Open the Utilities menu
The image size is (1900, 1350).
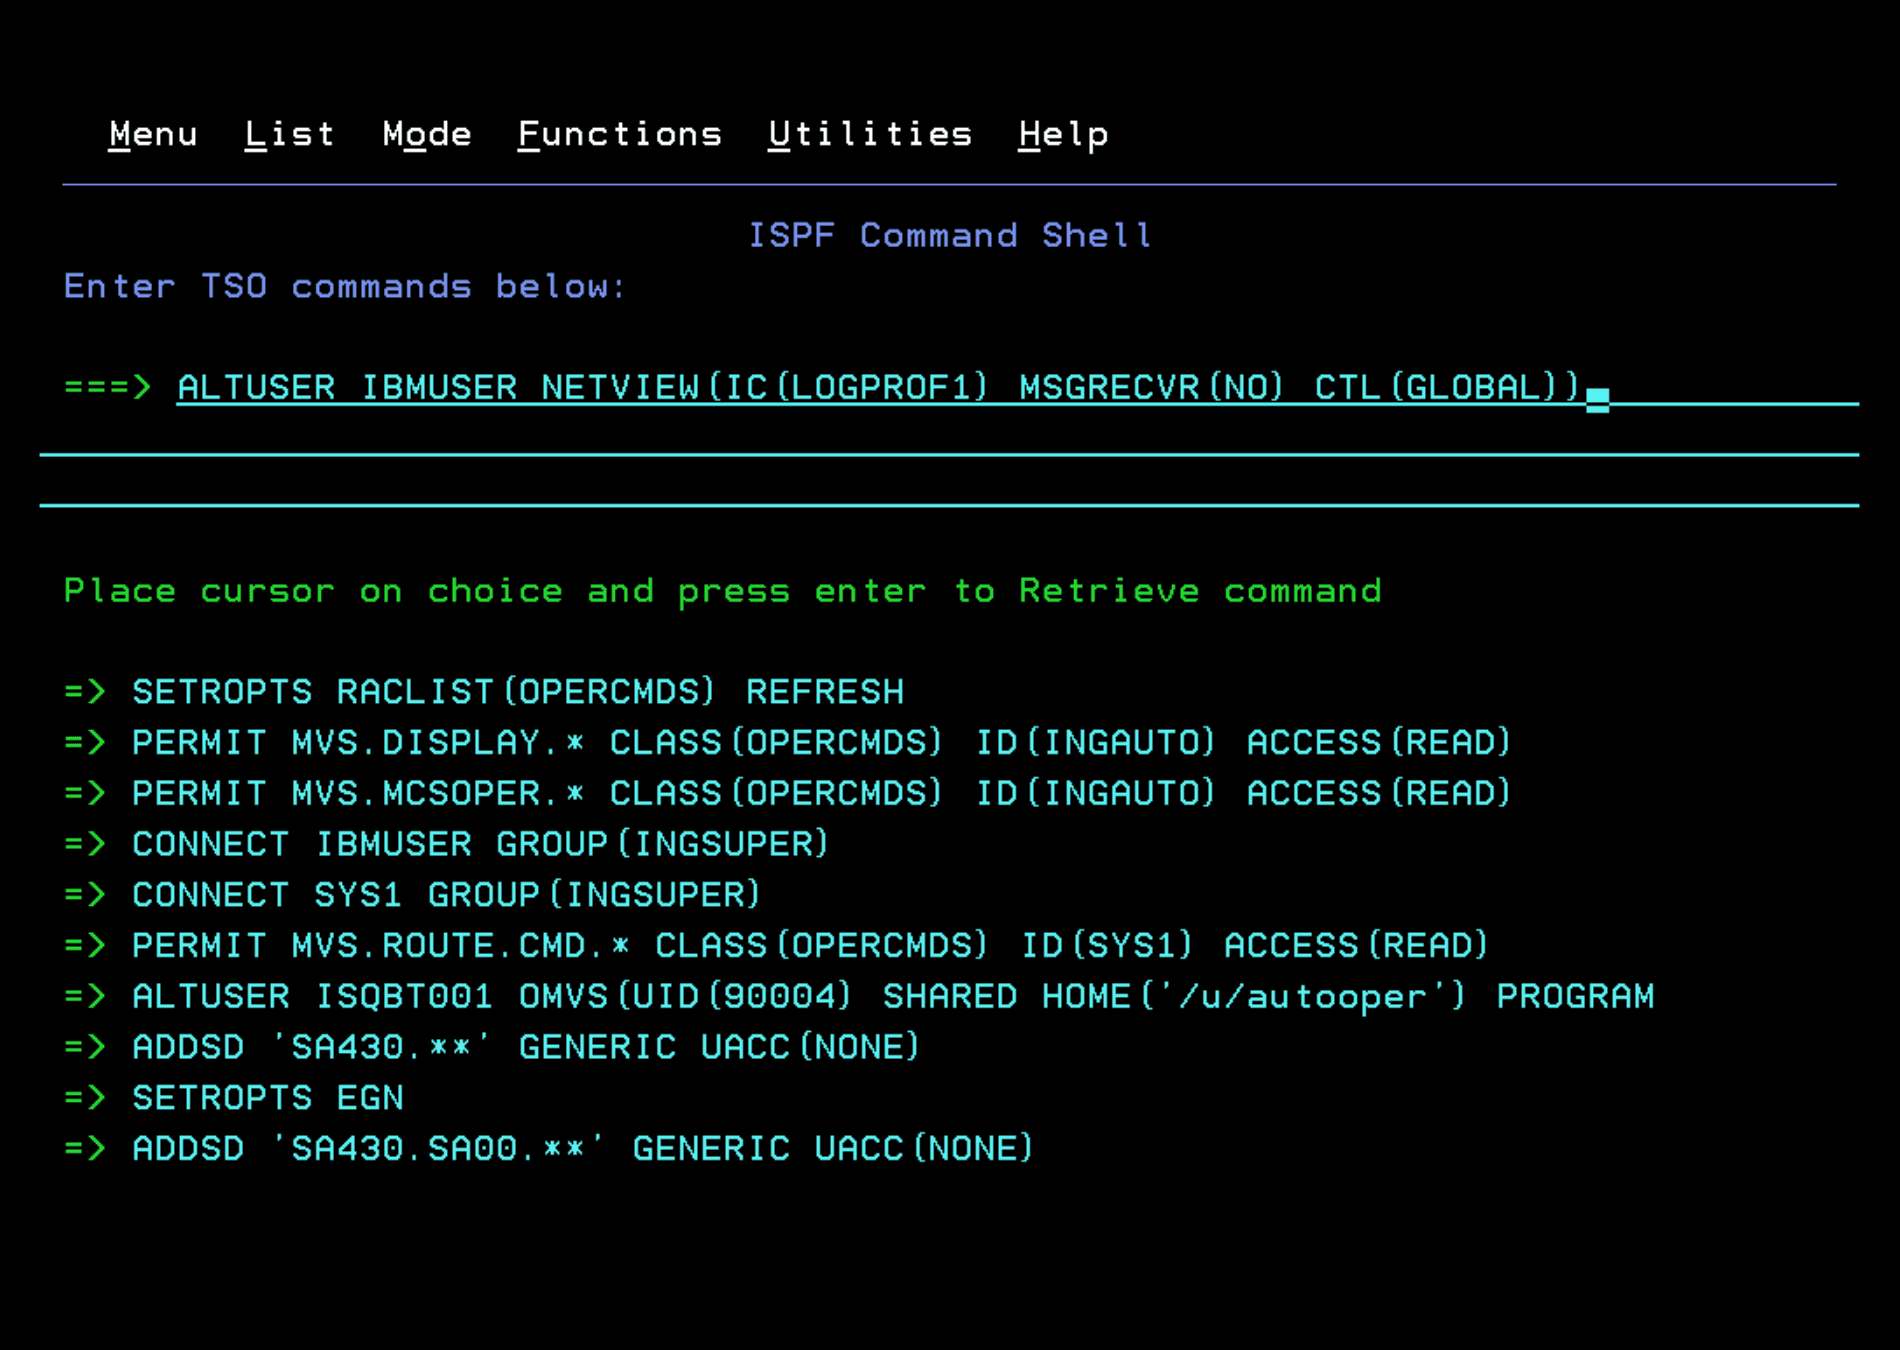(870, 134)
